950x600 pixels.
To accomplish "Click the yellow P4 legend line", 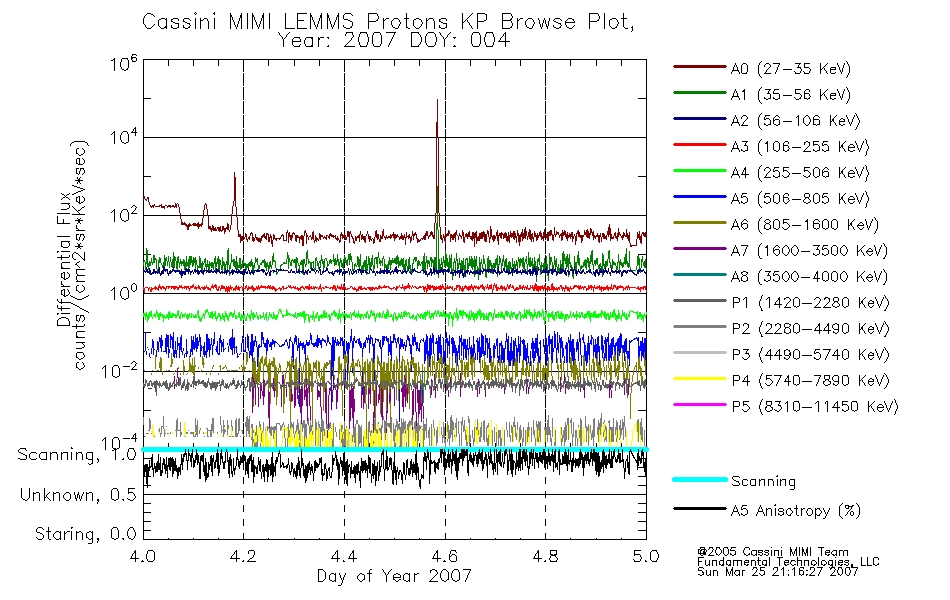I will (700, 379).
